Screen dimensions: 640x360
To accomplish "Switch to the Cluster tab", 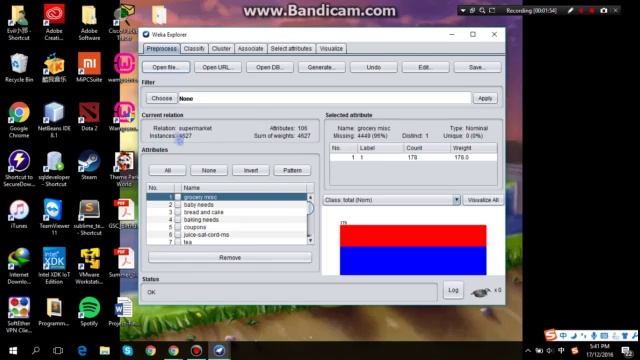I will pyautogui.click(x=221, y=49).
